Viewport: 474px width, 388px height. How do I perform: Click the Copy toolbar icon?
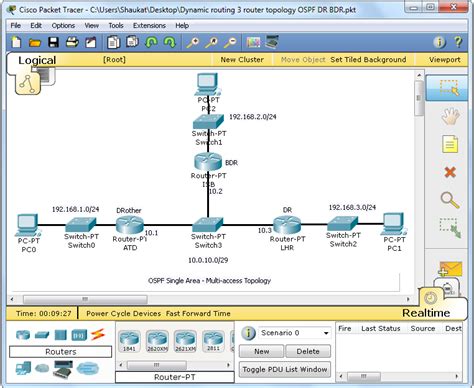pos(113,42)
